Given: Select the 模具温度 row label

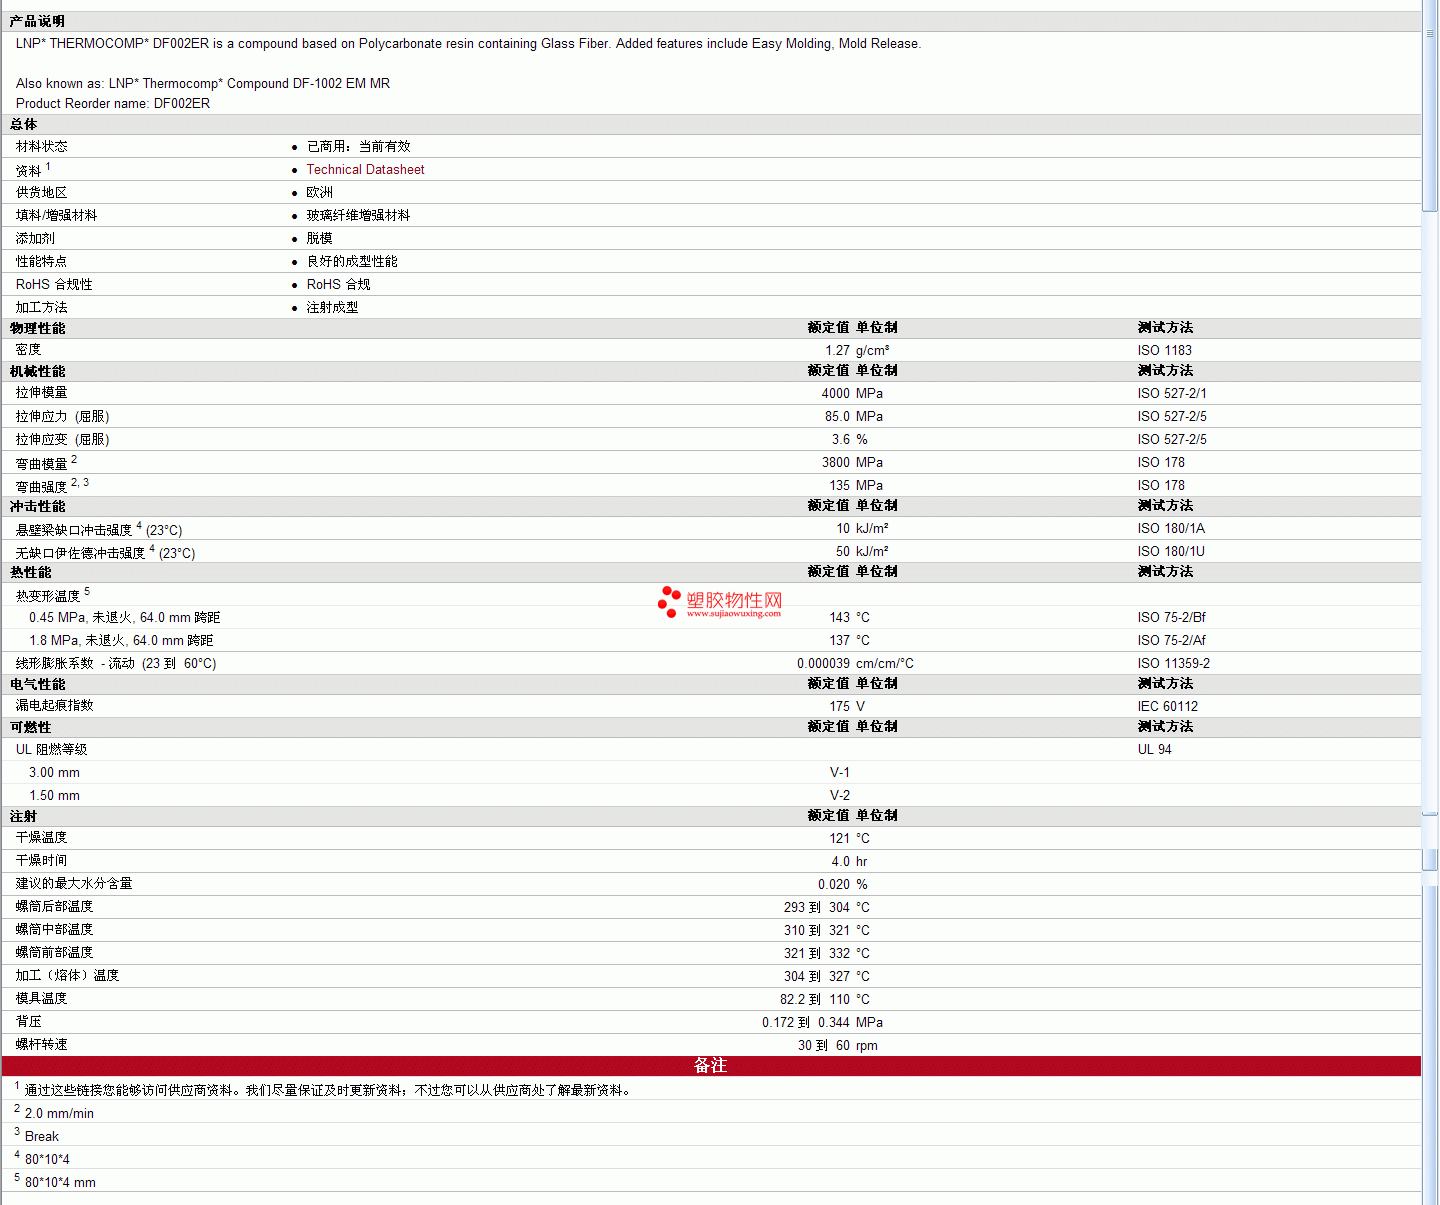Looking at the screenshot, I should 42,999.
